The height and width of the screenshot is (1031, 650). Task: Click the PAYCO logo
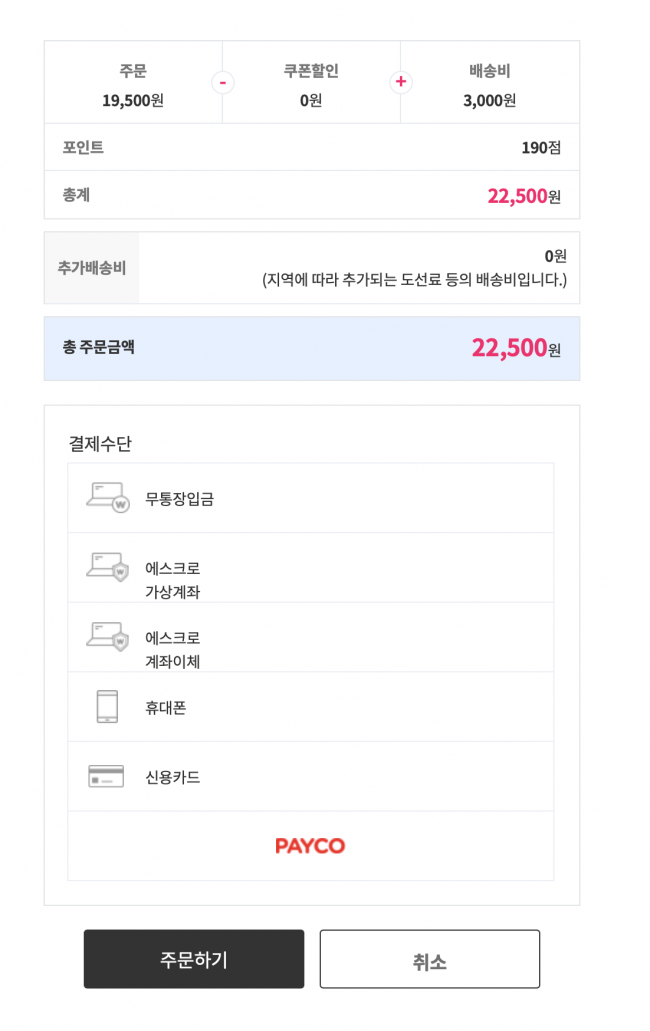click(x=310, y=846)
